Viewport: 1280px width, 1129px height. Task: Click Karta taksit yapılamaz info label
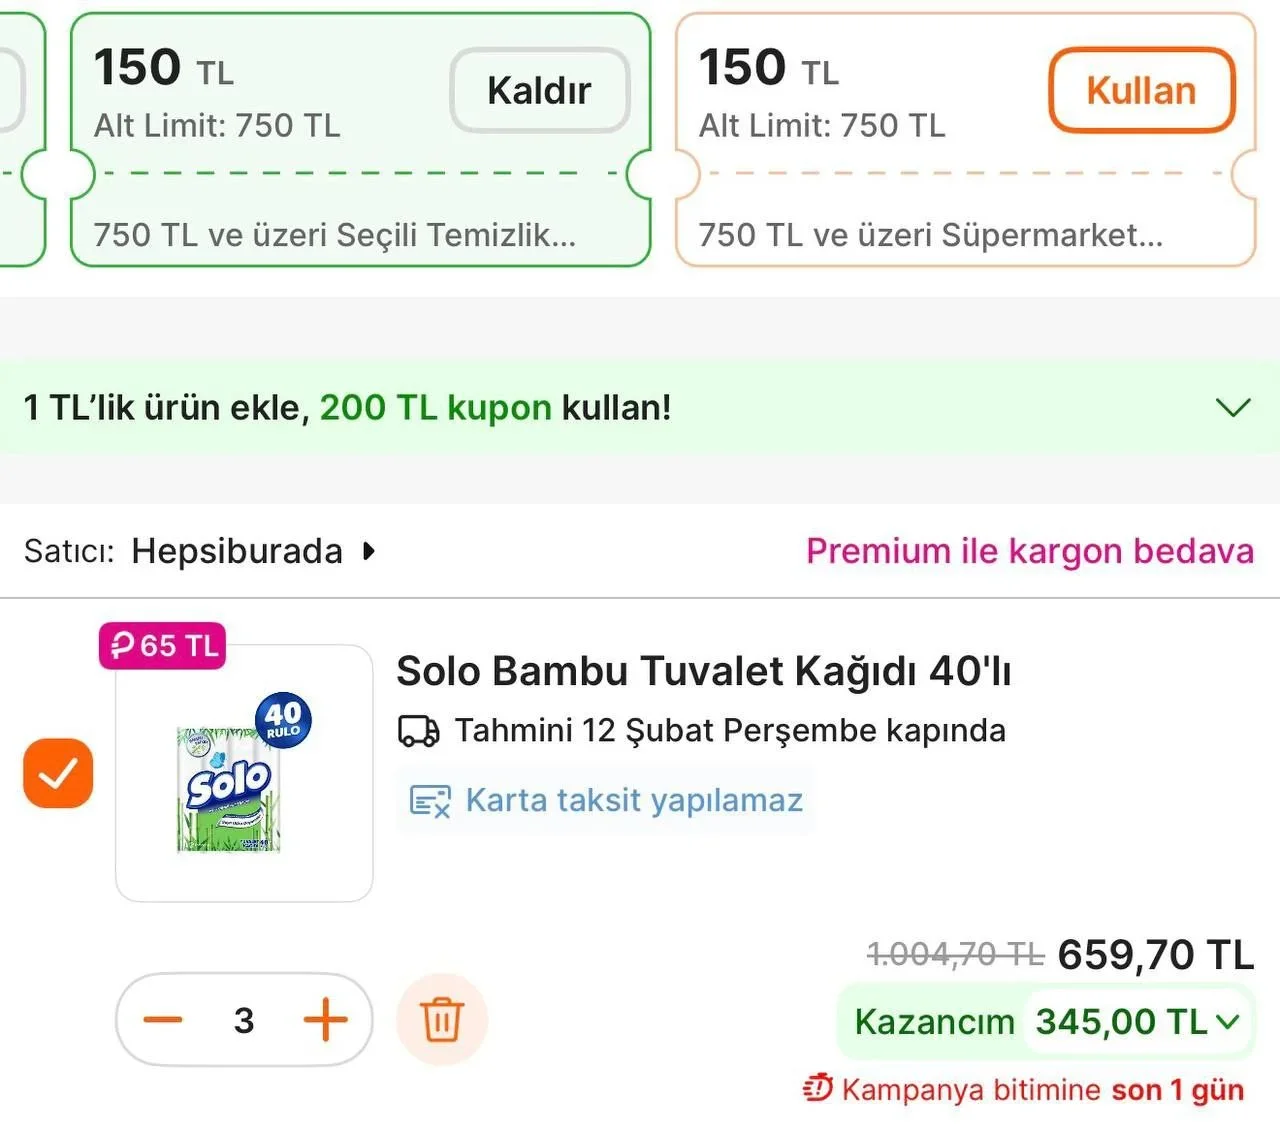click(x=634, y=801)
